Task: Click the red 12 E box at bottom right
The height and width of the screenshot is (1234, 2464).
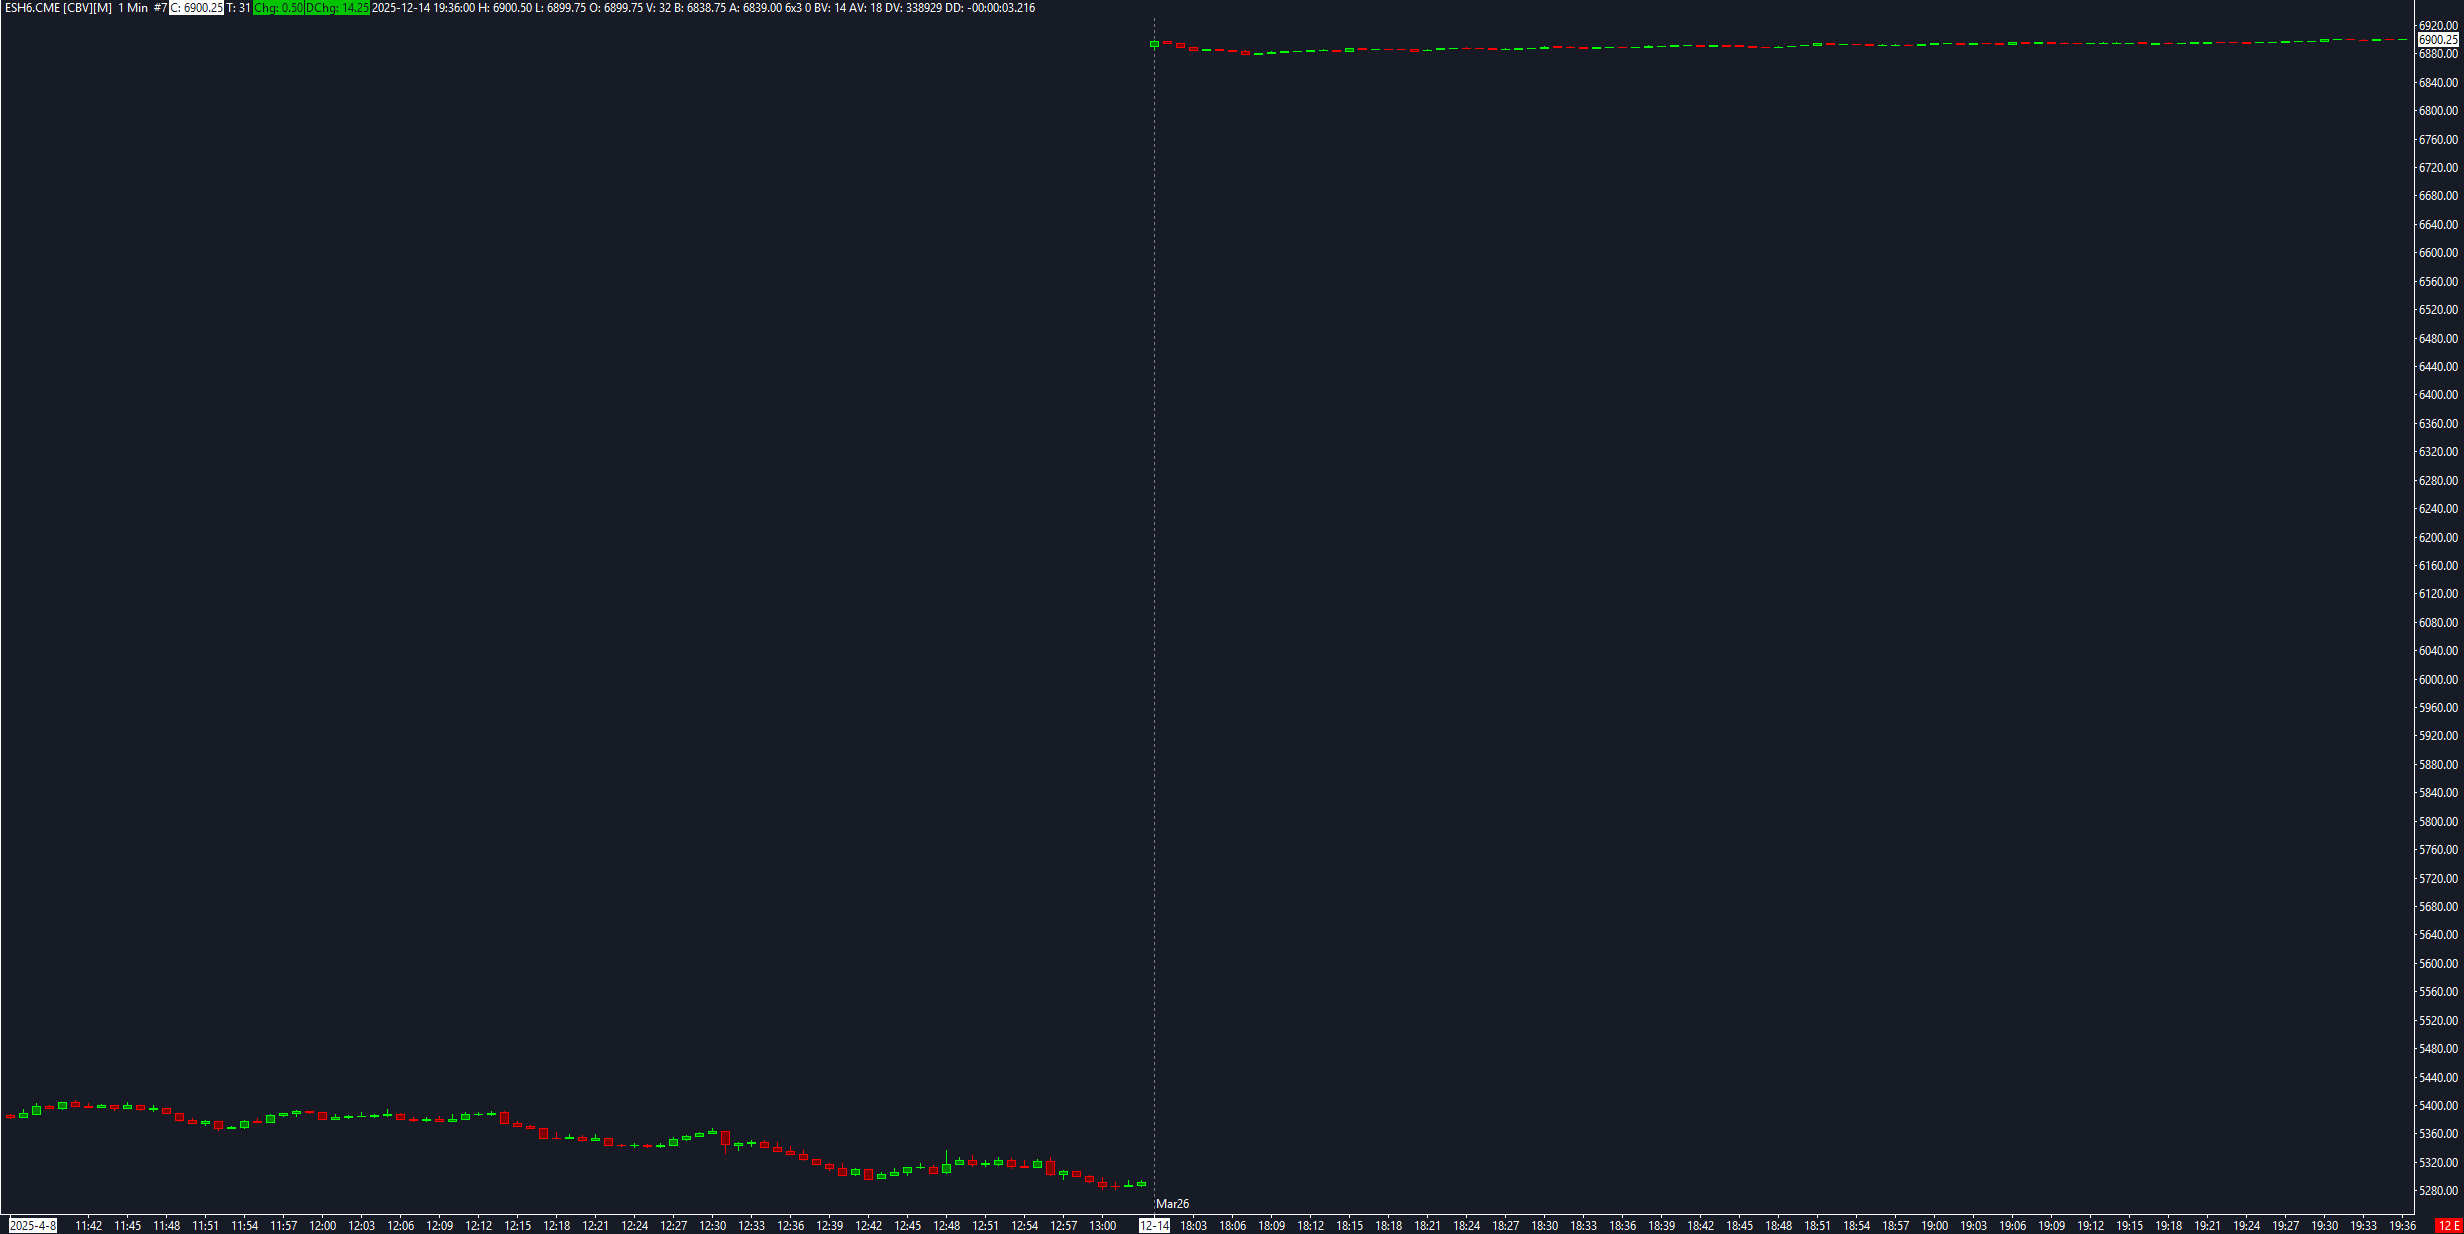Action: 2448,1225
